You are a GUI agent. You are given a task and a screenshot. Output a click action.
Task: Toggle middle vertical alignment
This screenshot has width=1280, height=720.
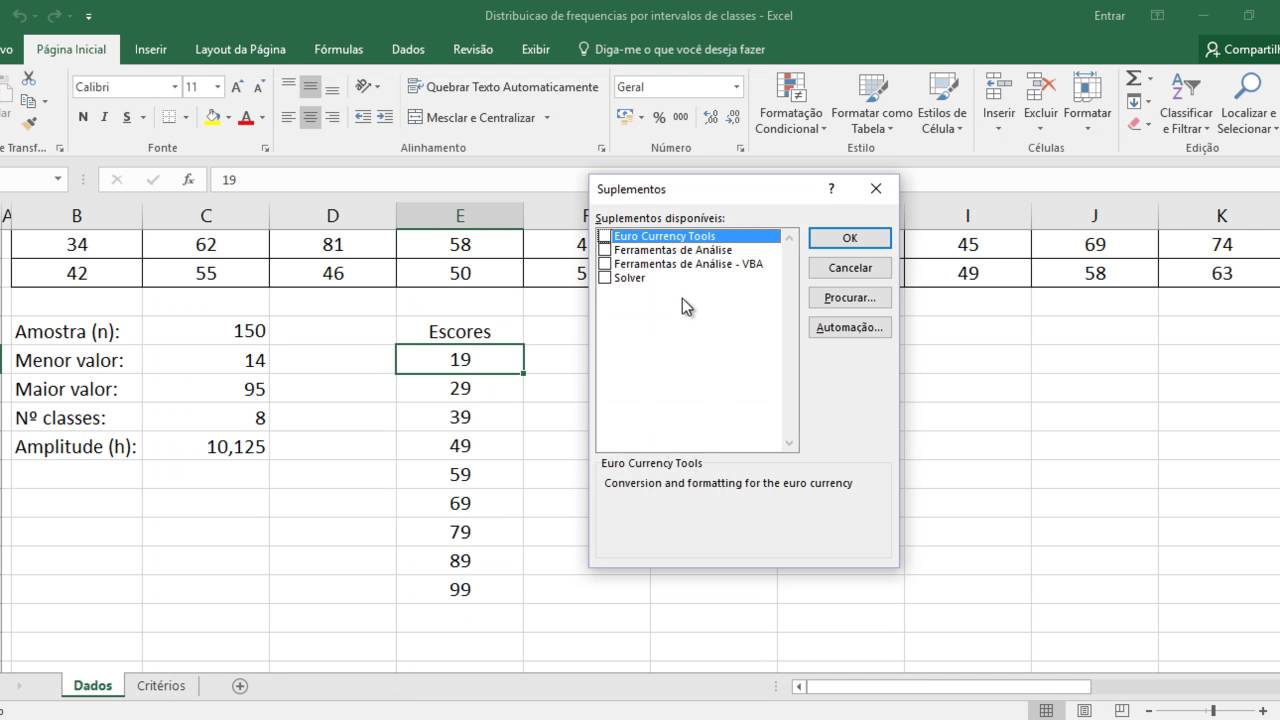pos(311,86)
